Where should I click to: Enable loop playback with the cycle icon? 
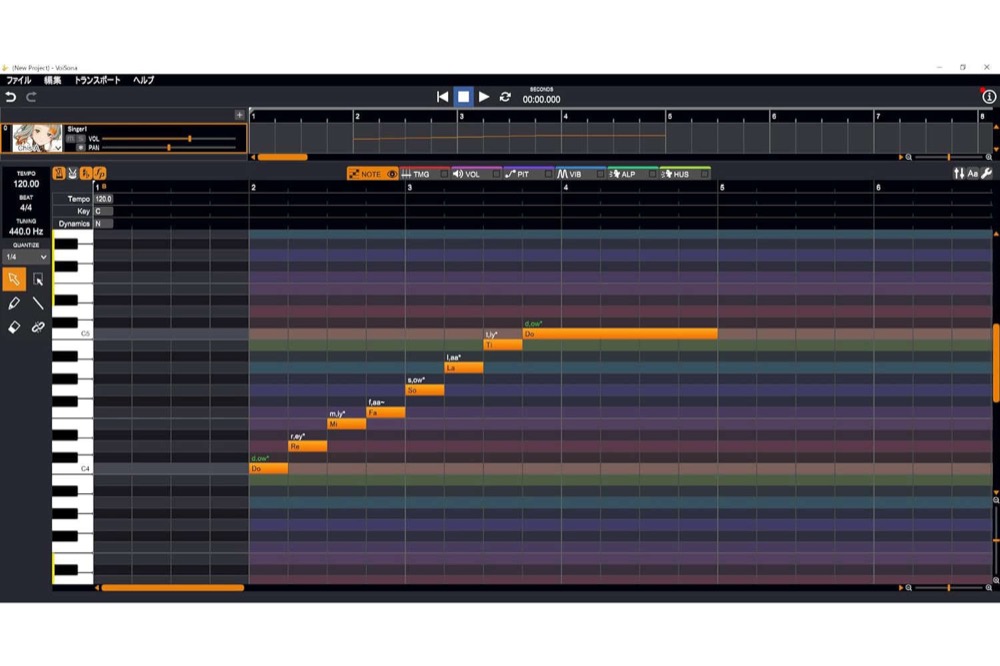pos(505,97)
